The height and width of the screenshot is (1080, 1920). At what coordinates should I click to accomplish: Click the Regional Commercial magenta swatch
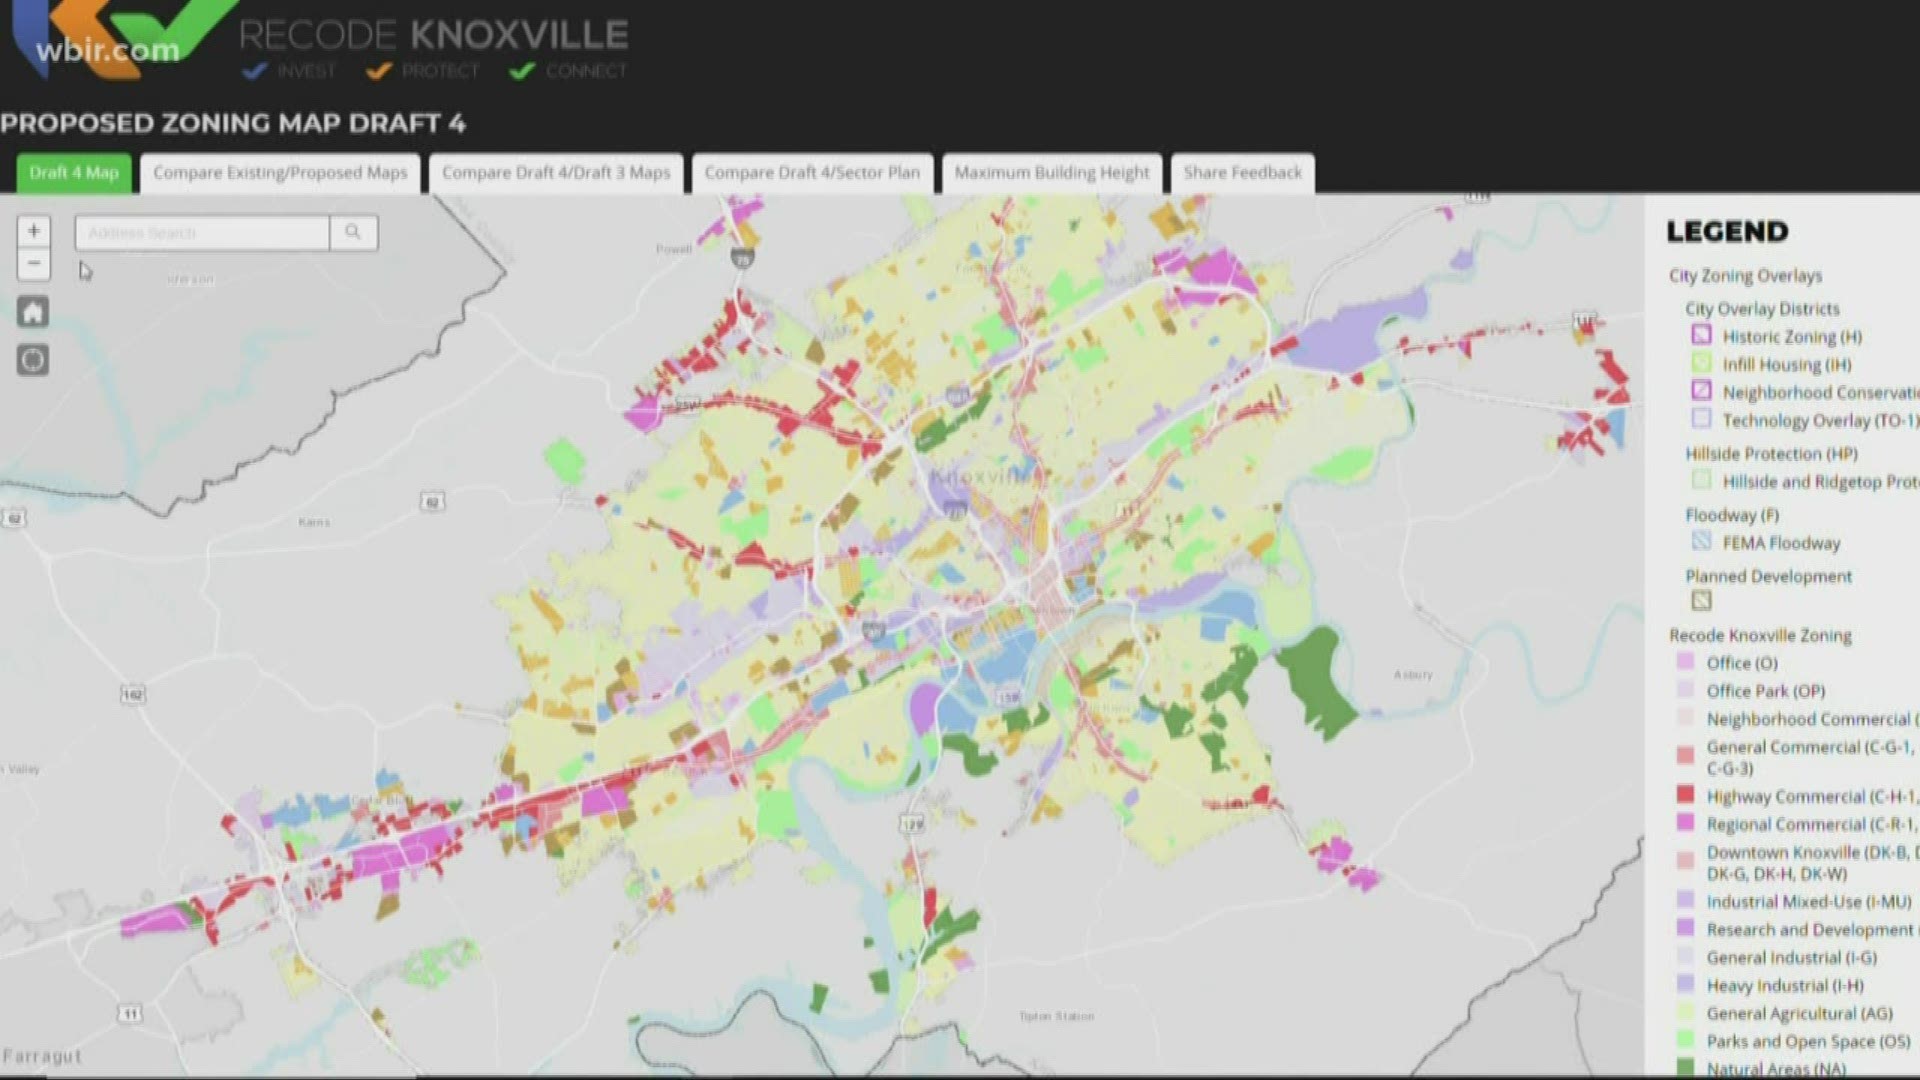(1685, 823)
